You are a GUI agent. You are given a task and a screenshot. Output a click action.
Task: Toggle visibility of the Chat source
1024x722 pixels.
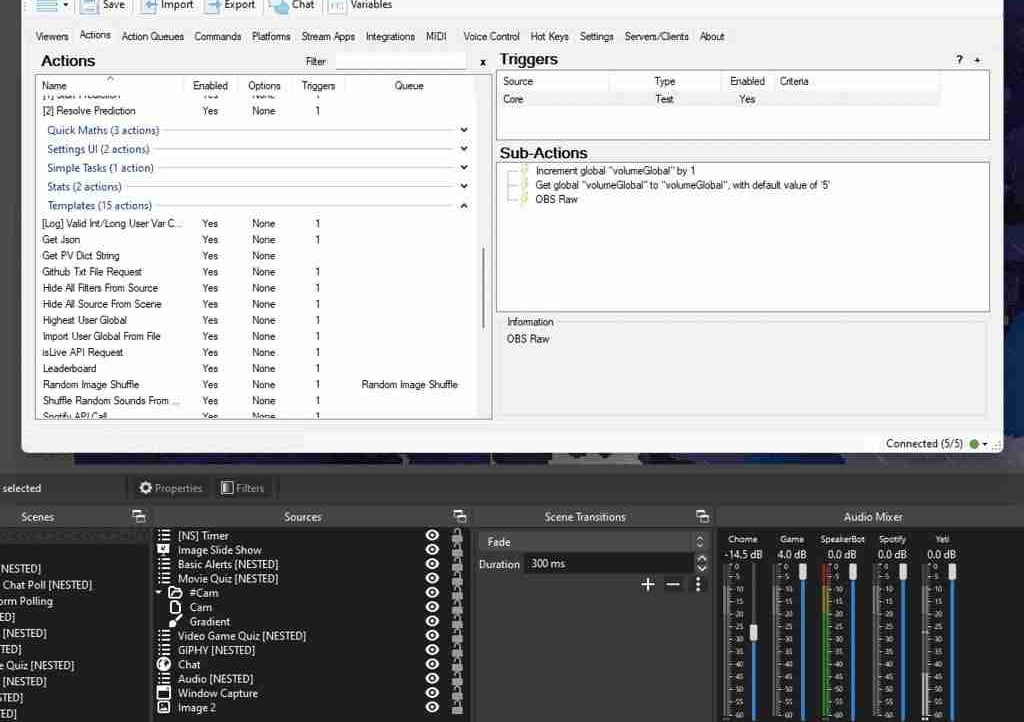click(x=432, y=665)
